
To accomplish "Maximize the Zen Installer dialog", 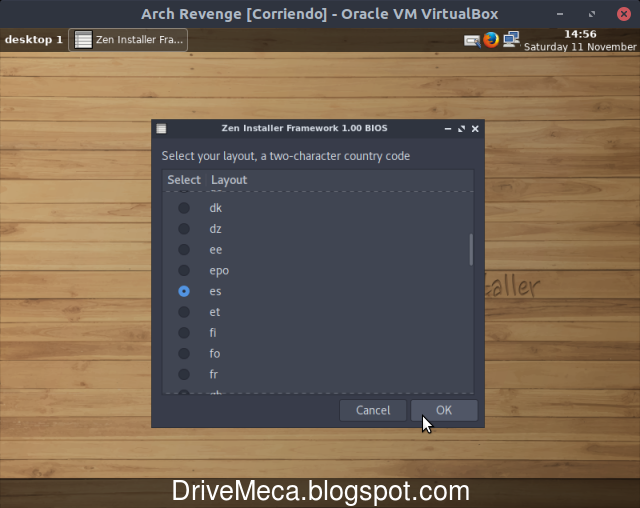I will (x=461, y=129).
